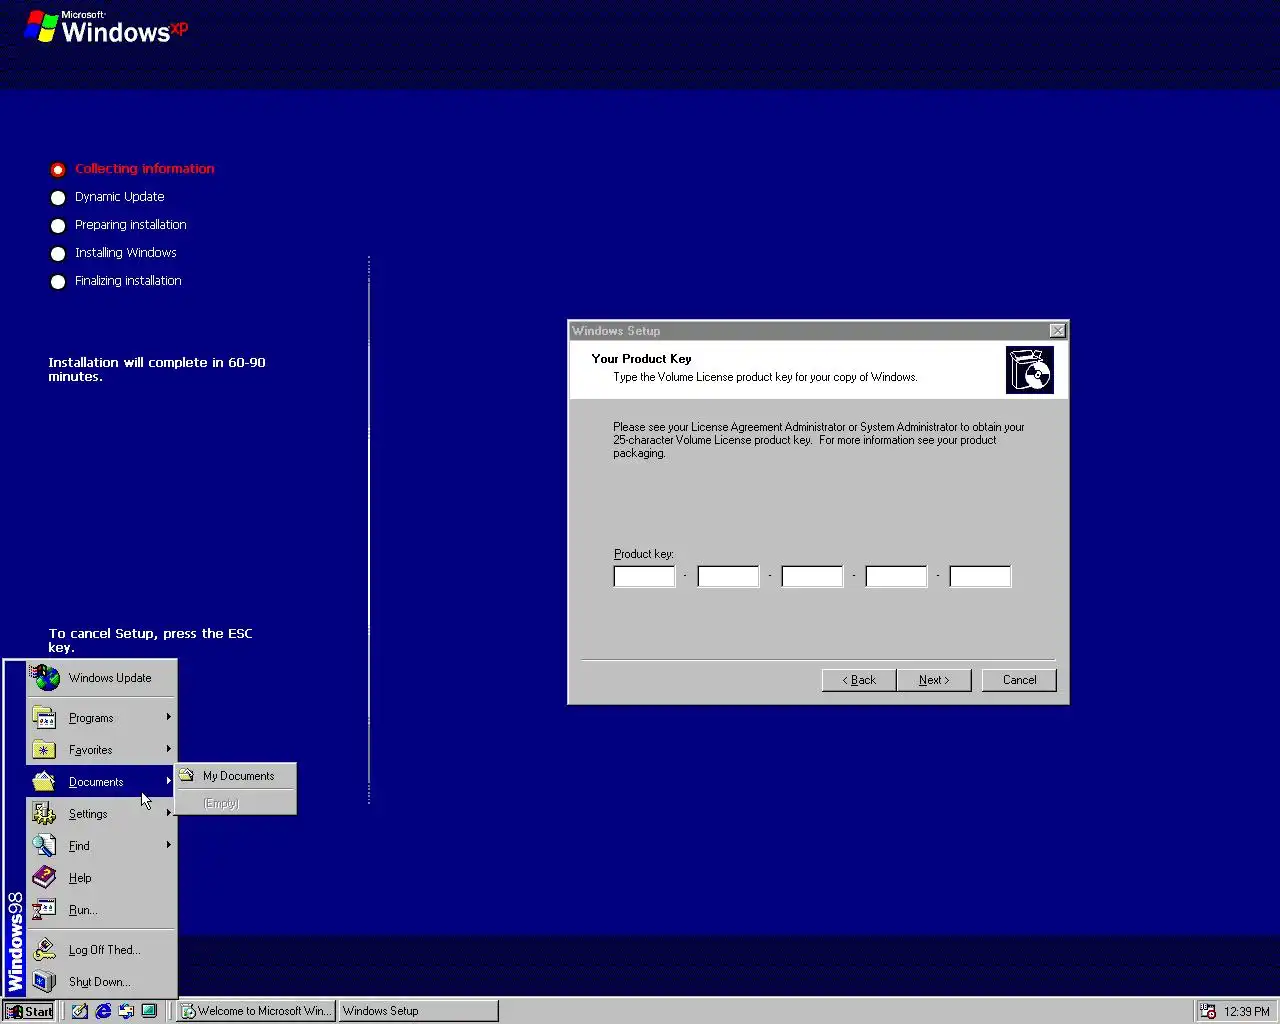Select Settings in the Start menu
Viewport: 1280px width, 1024px height.
[101, 814]
